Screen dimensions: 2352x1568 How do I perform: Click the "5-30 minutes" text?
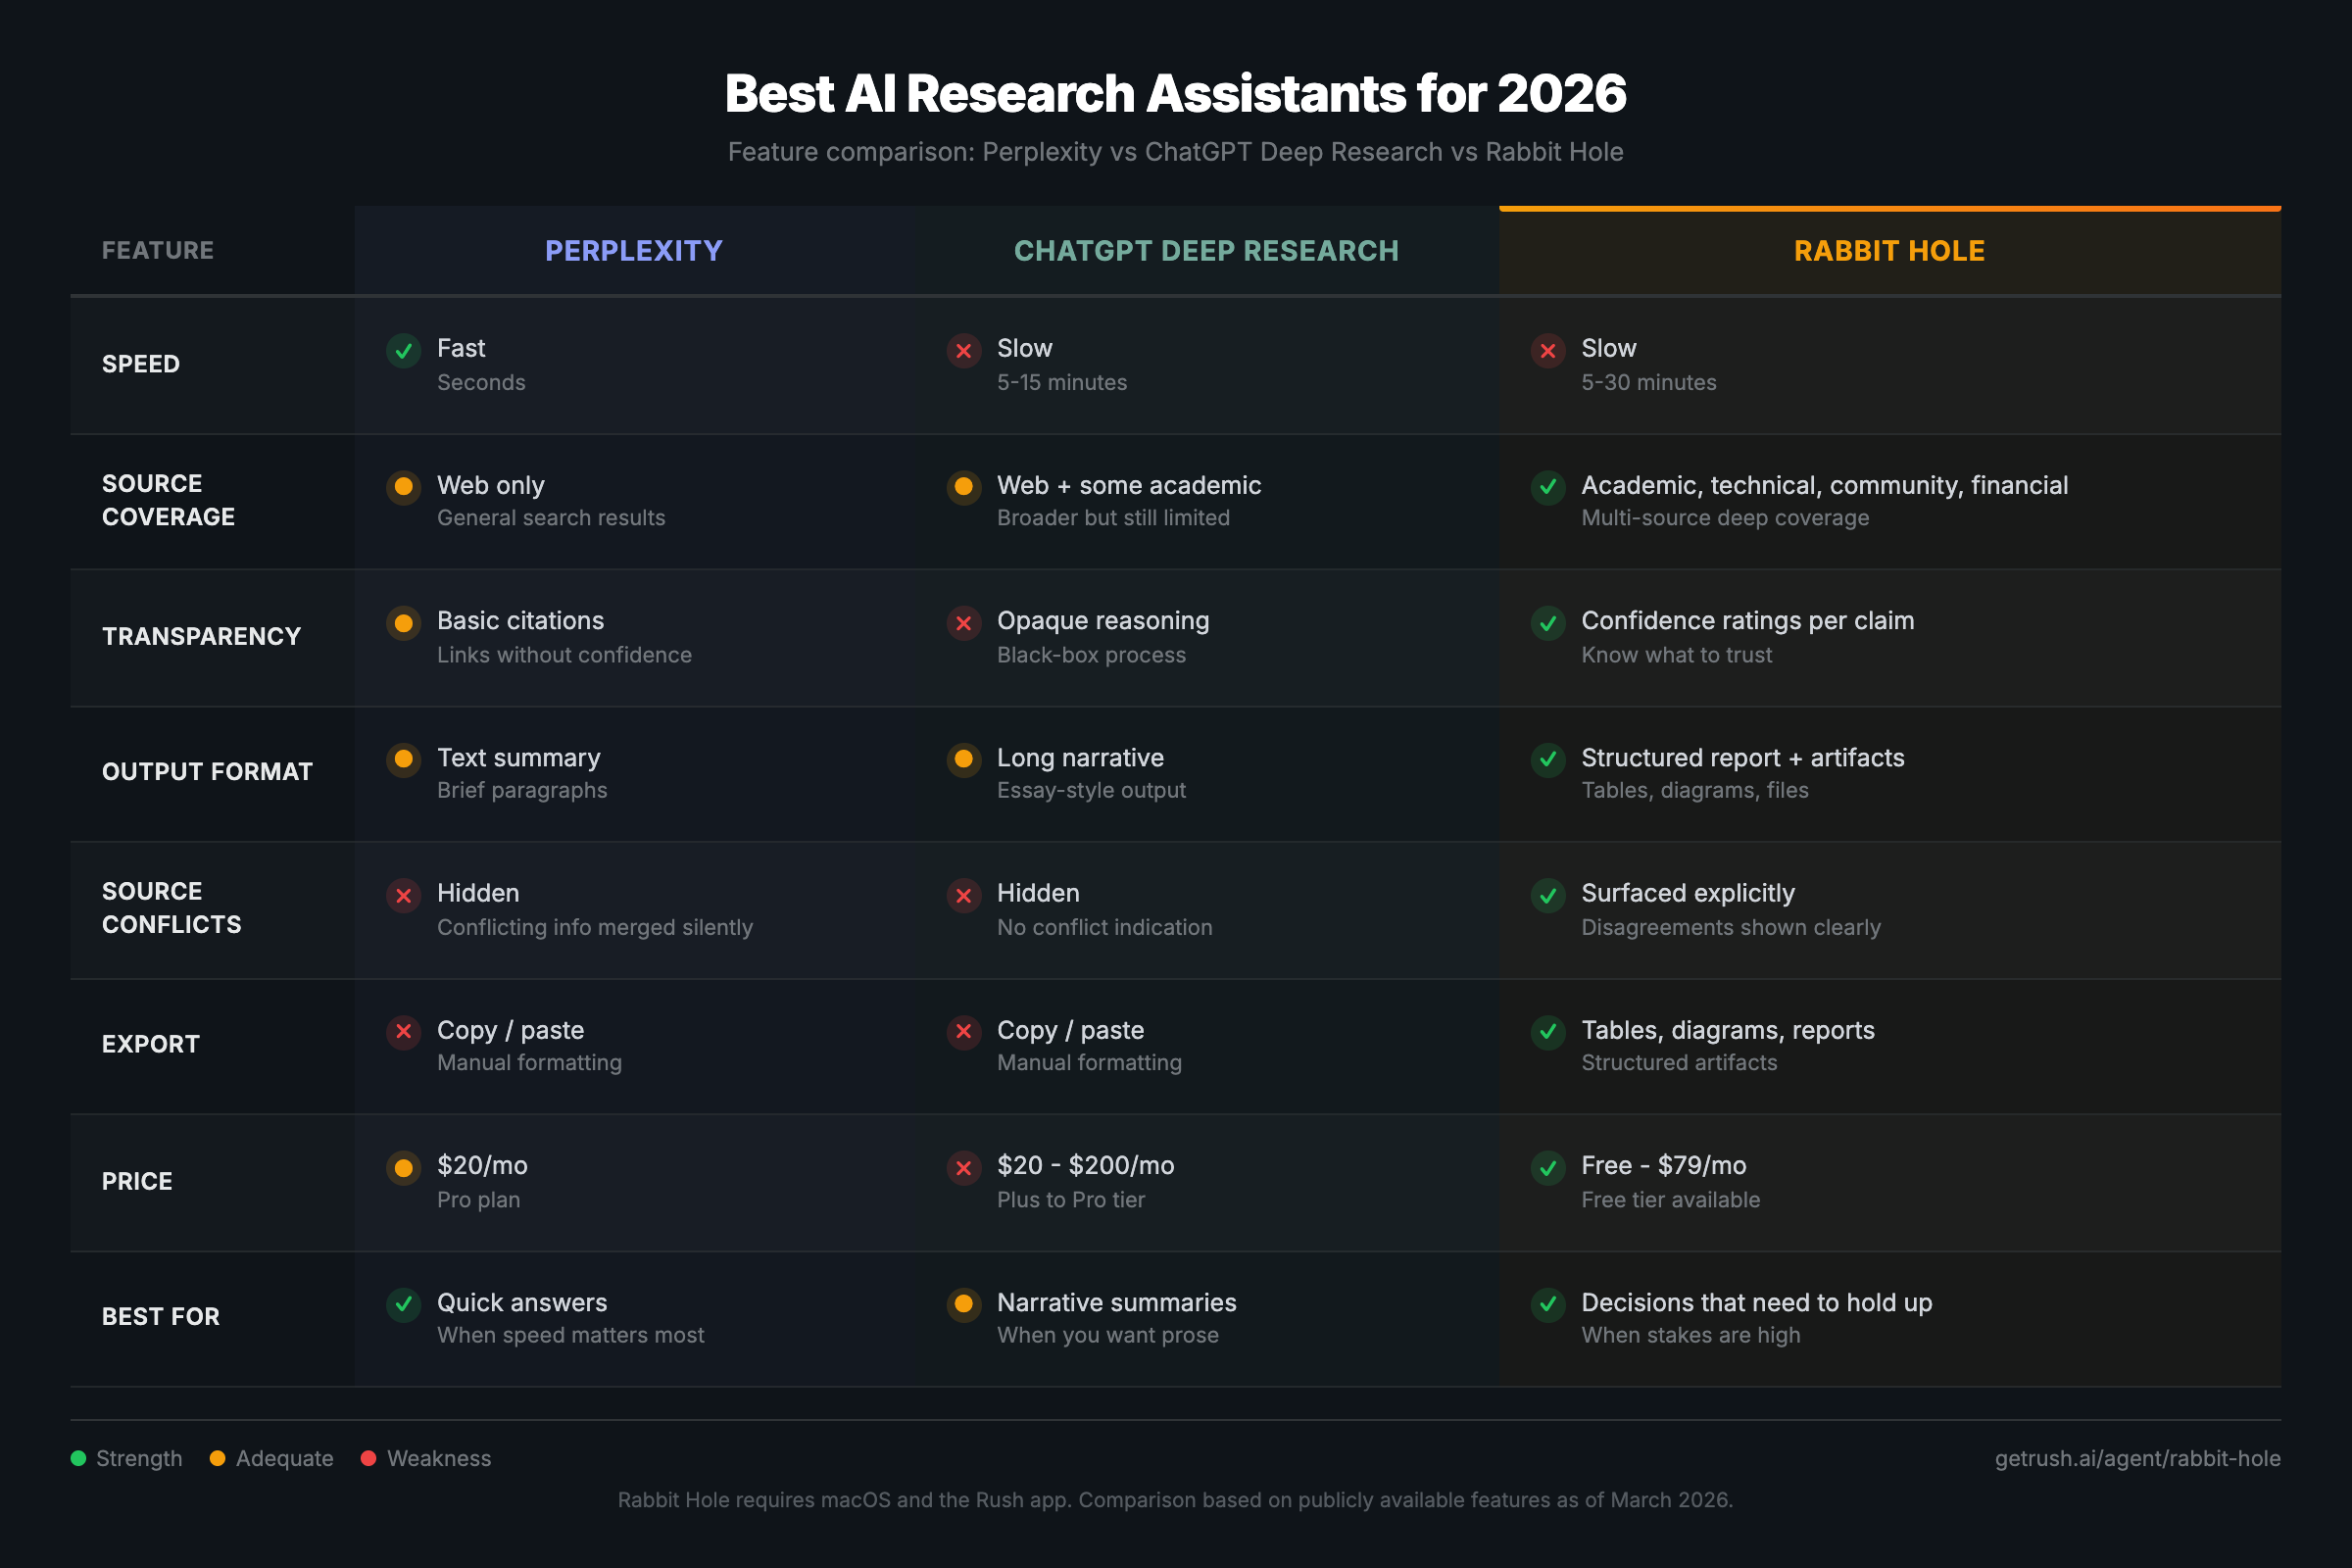pyautogui.click(x=1649, y=382)
